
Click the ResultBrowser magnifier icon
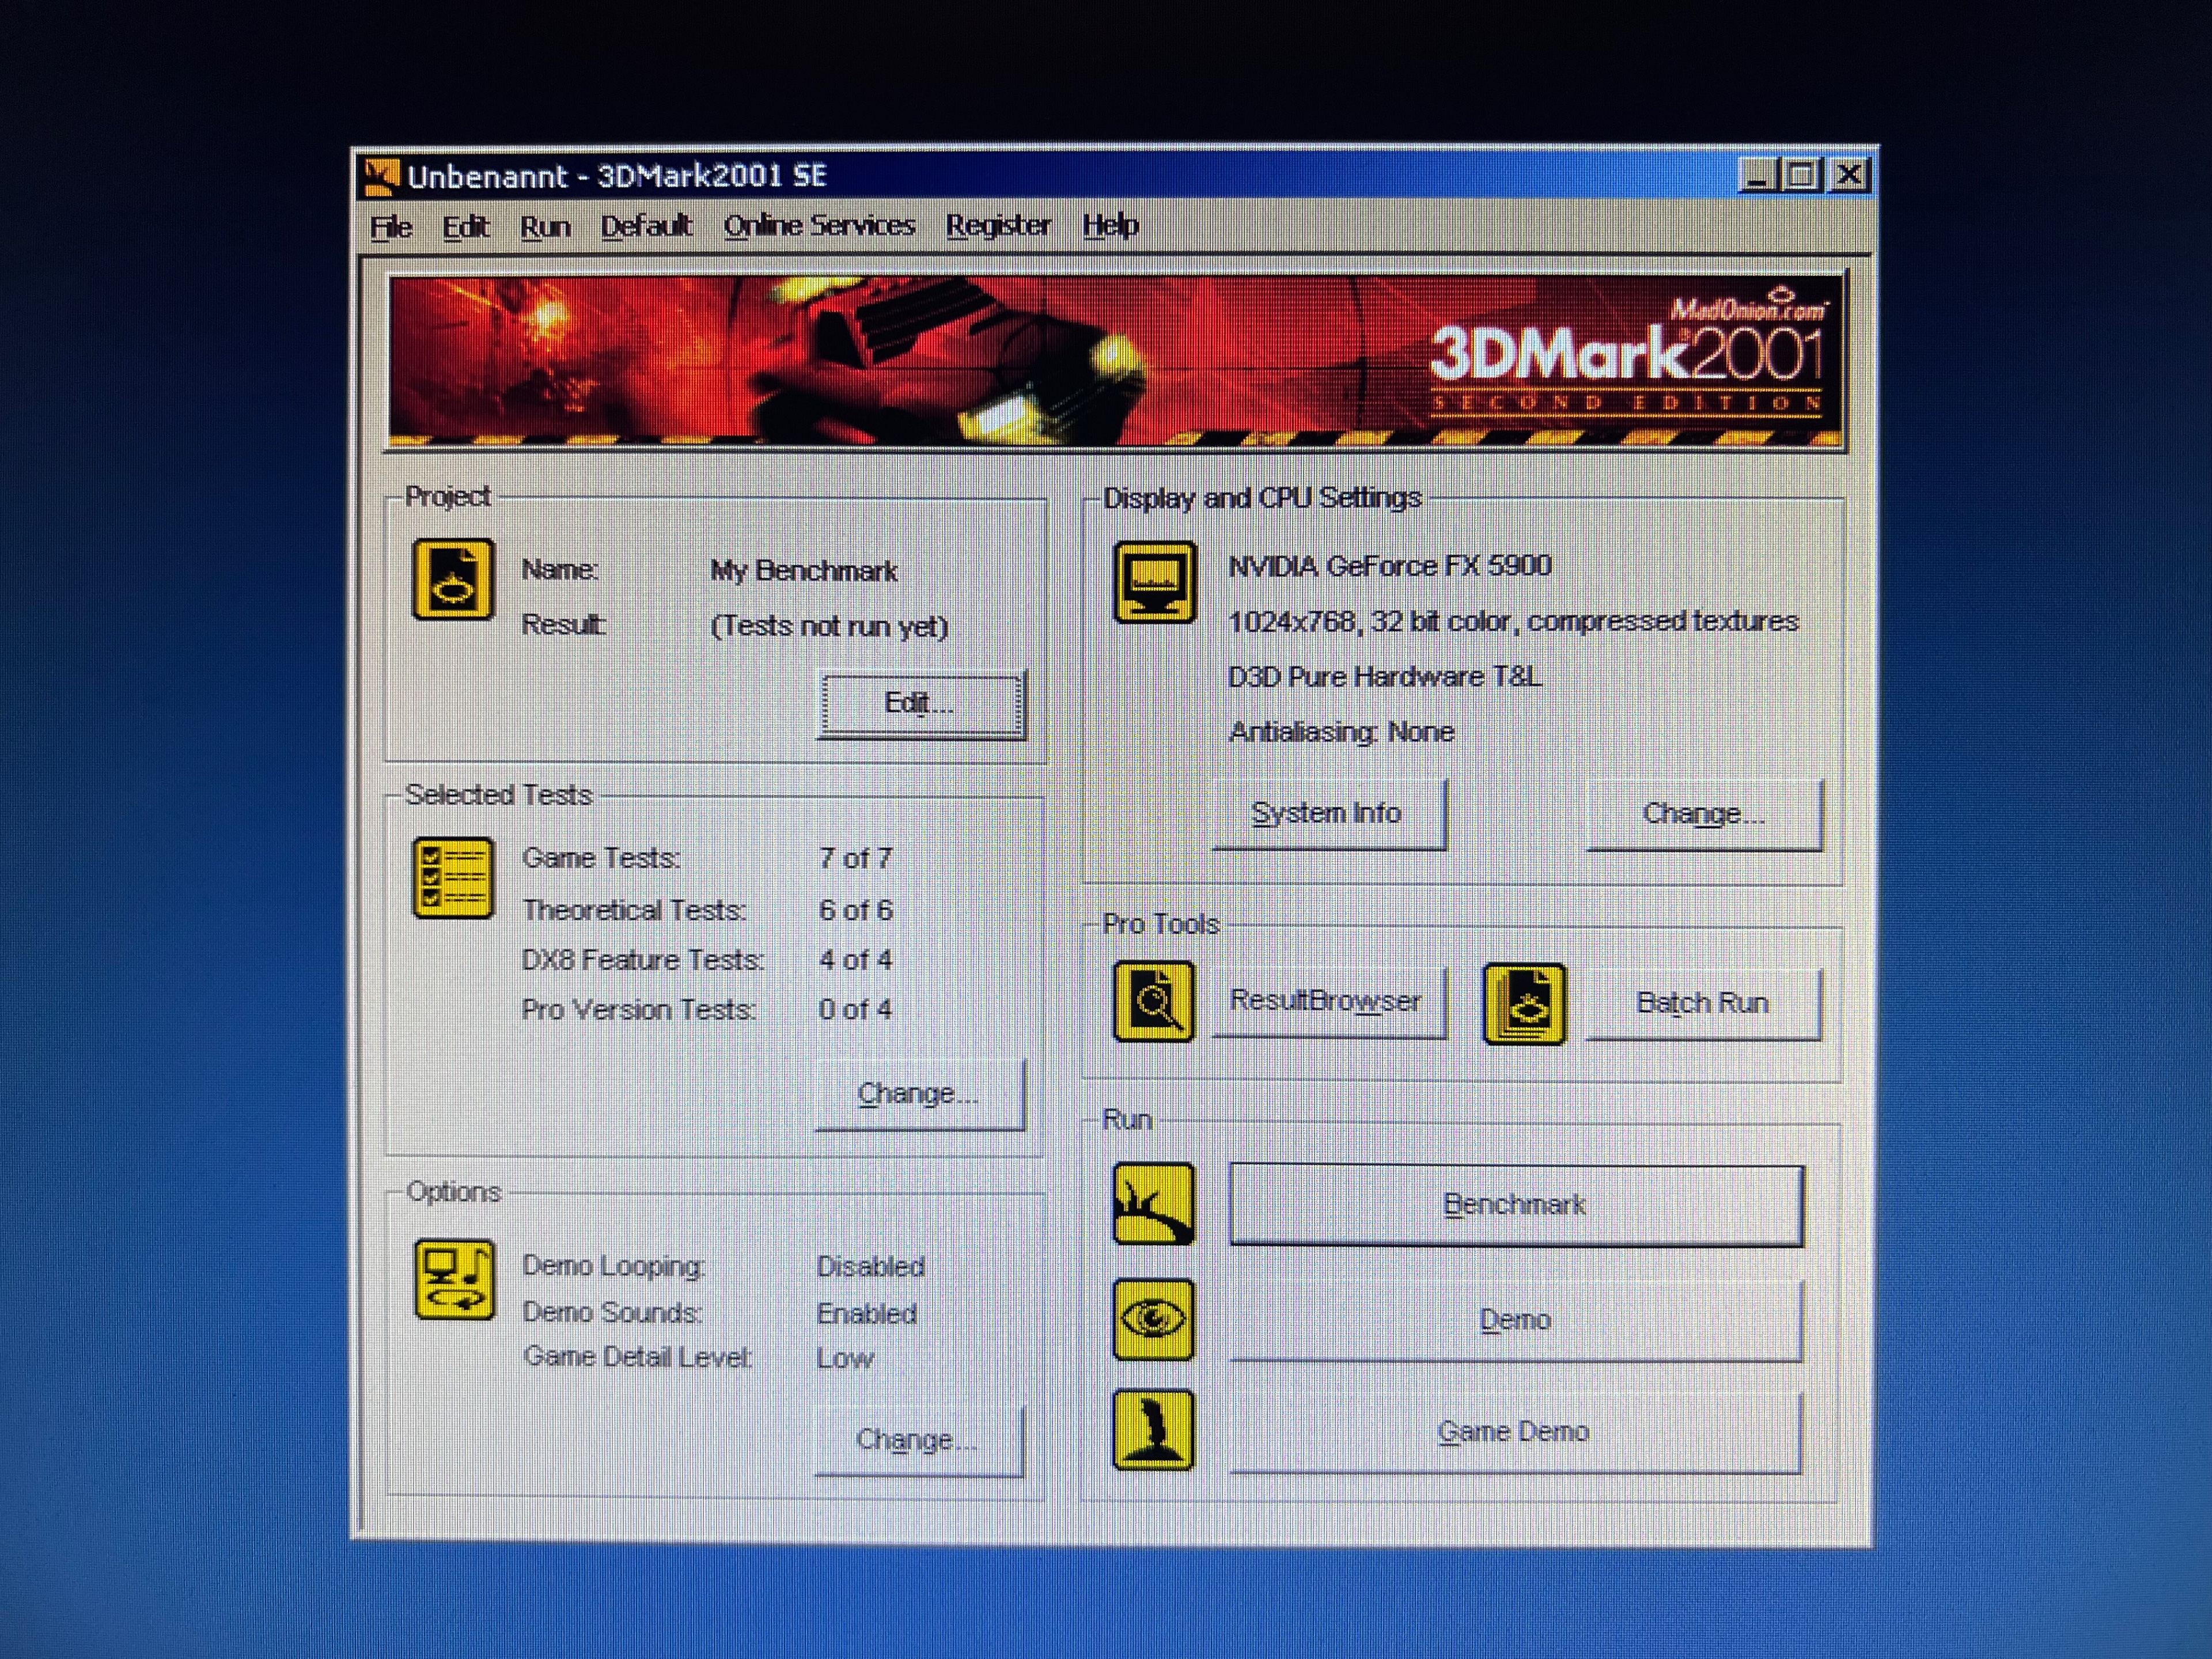[1154, 1002]
